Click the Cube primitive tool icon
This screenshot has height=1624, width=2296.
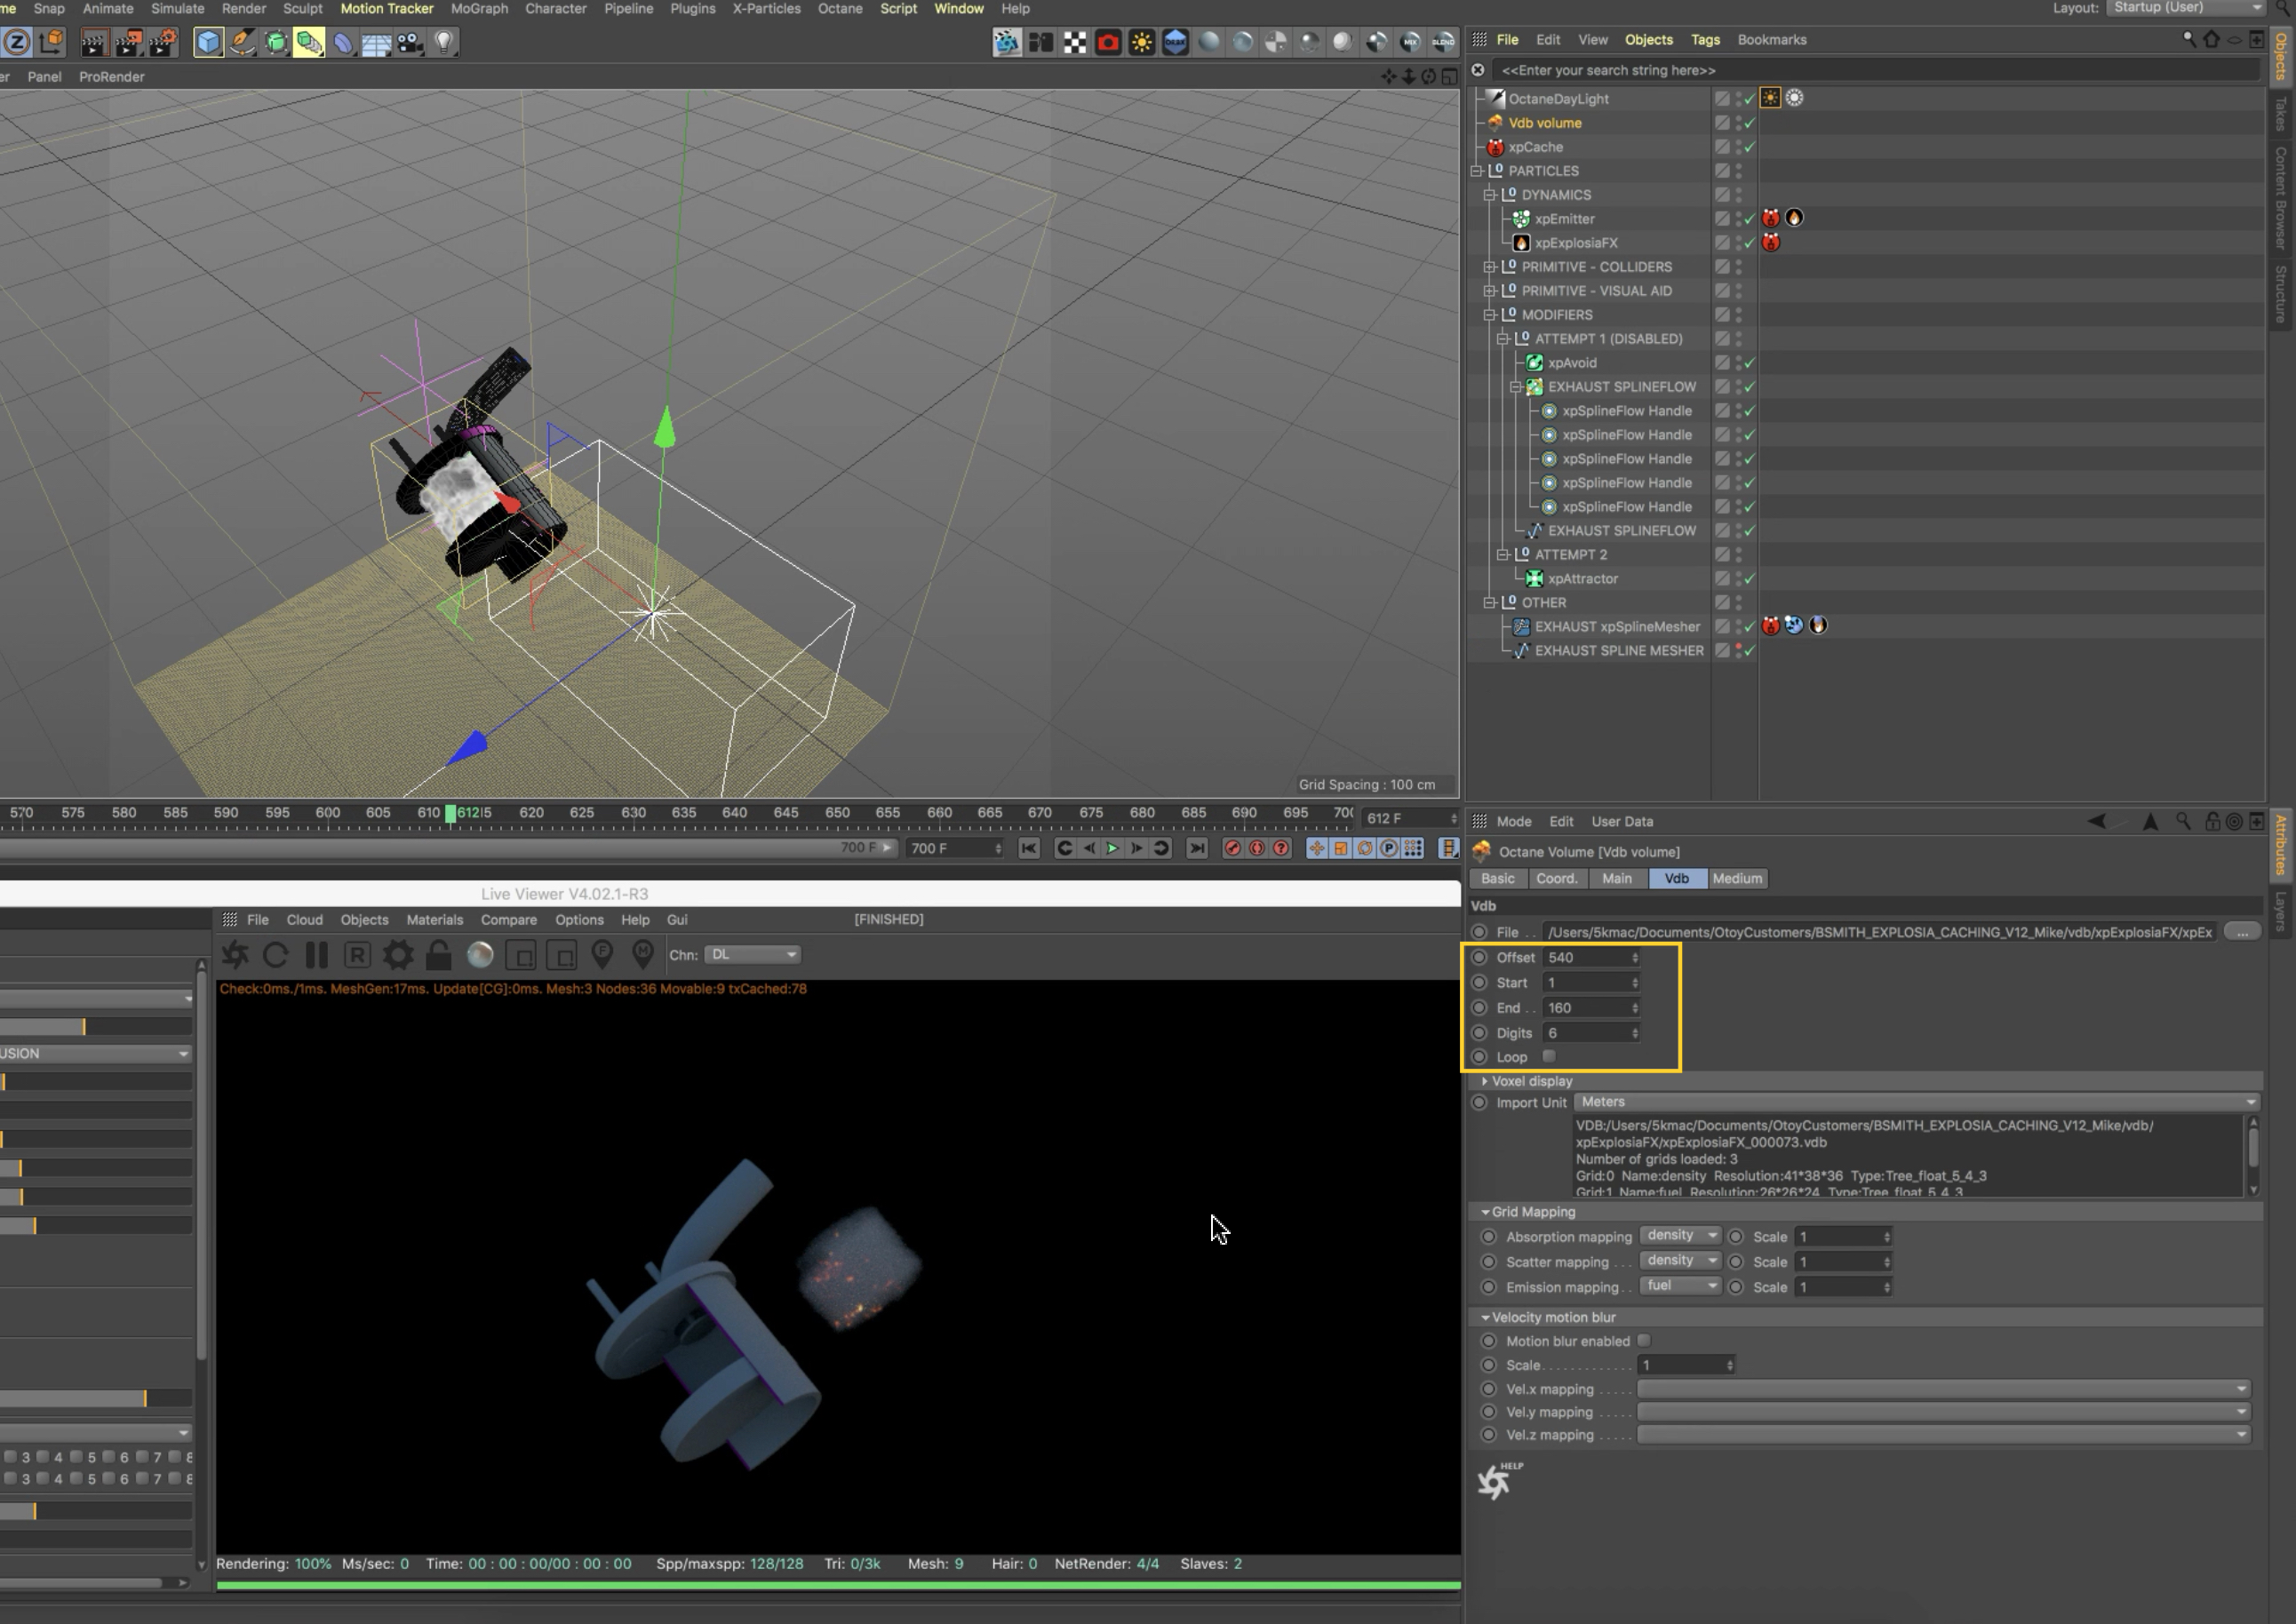(208, 42)
